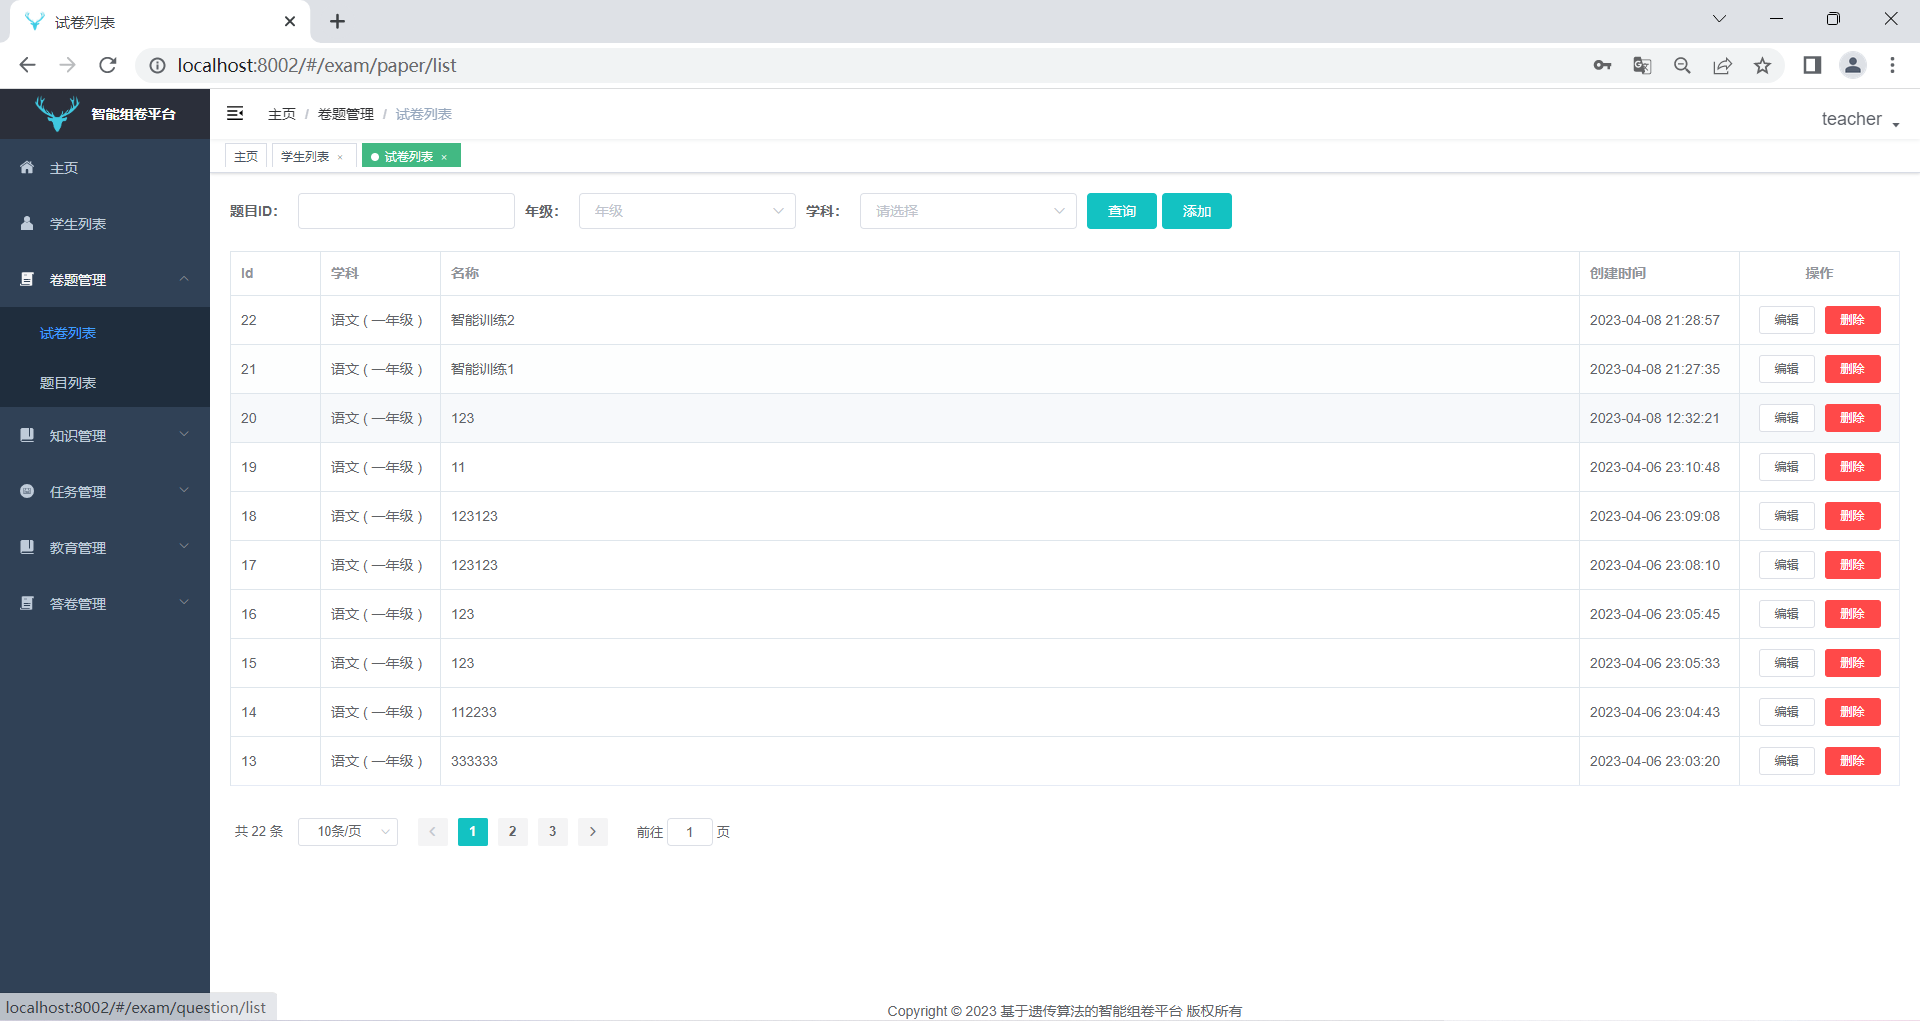Select page 1 in pagination
This screenshot has width=1920, height=1021.
(473, 831)
